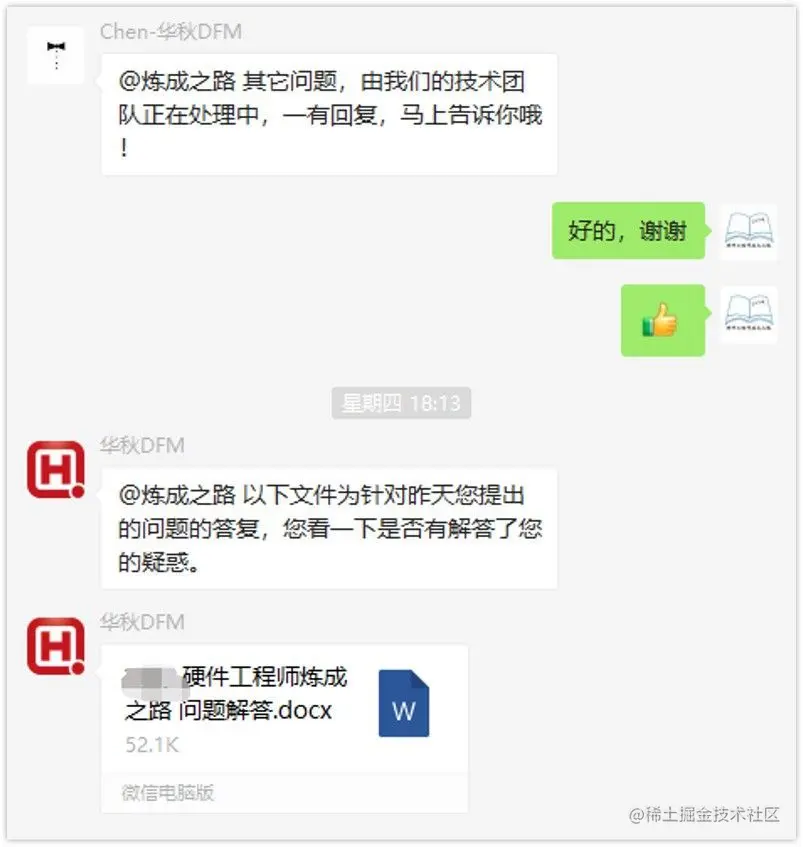This screenshot has width=803, height=847.
Task: Click the @稀土掘金技术社区 watermark
Action: click(x=704, y=815)
